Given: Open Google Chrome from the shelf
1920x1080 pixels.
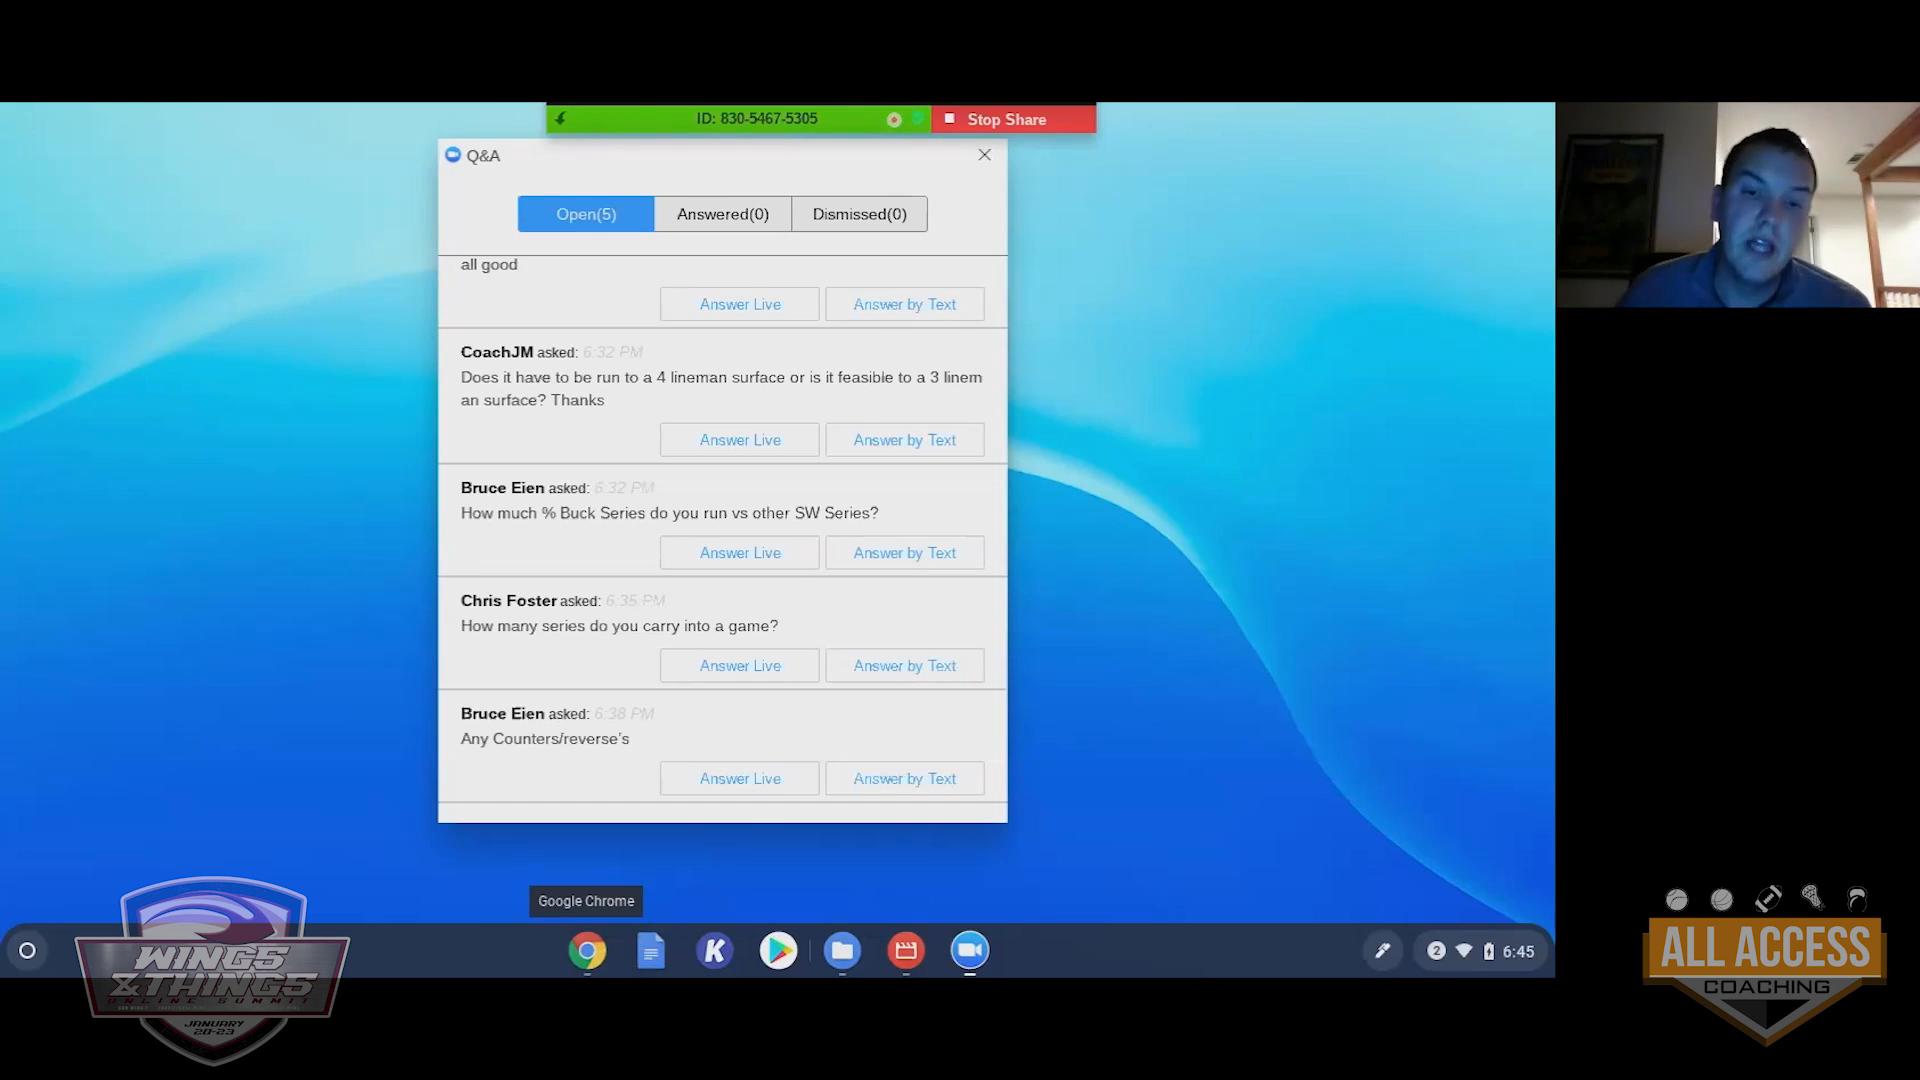Looking at the screenshot, I should 587,951.
